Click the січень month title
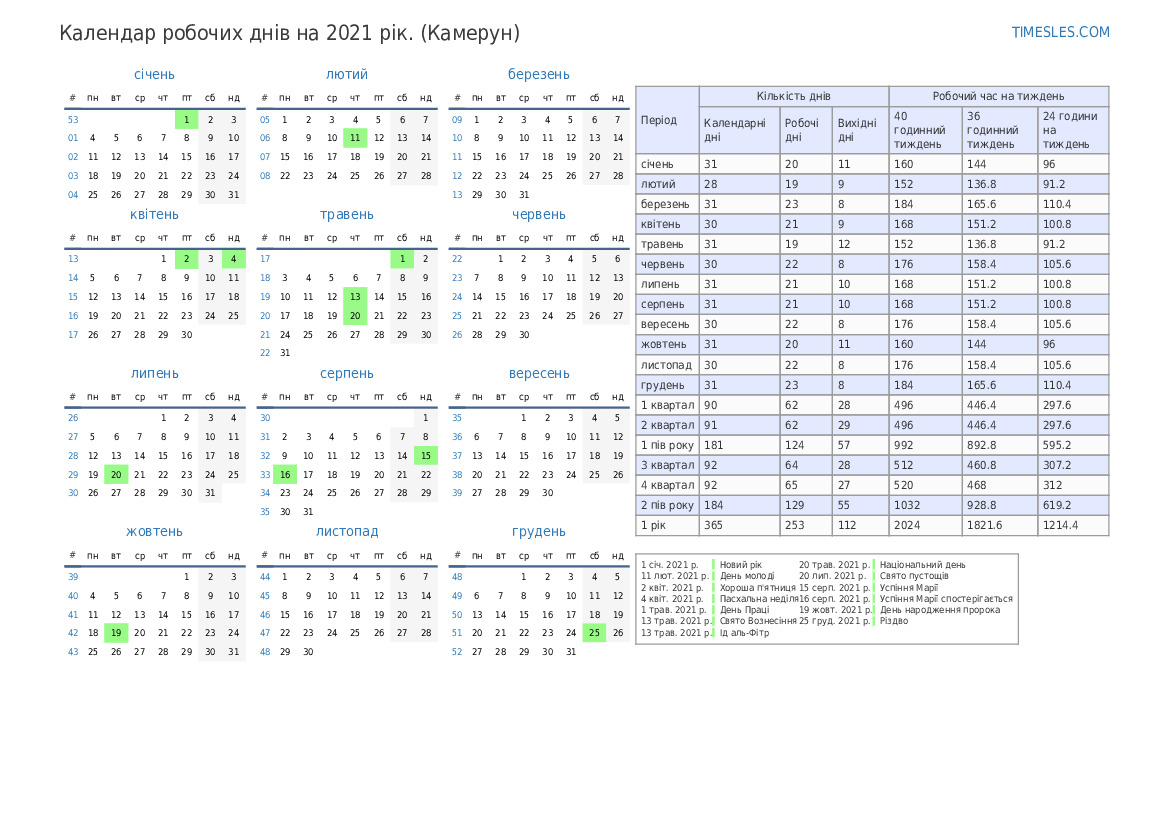The height and width of the screenshot is (827, 1169). (154, 74)
